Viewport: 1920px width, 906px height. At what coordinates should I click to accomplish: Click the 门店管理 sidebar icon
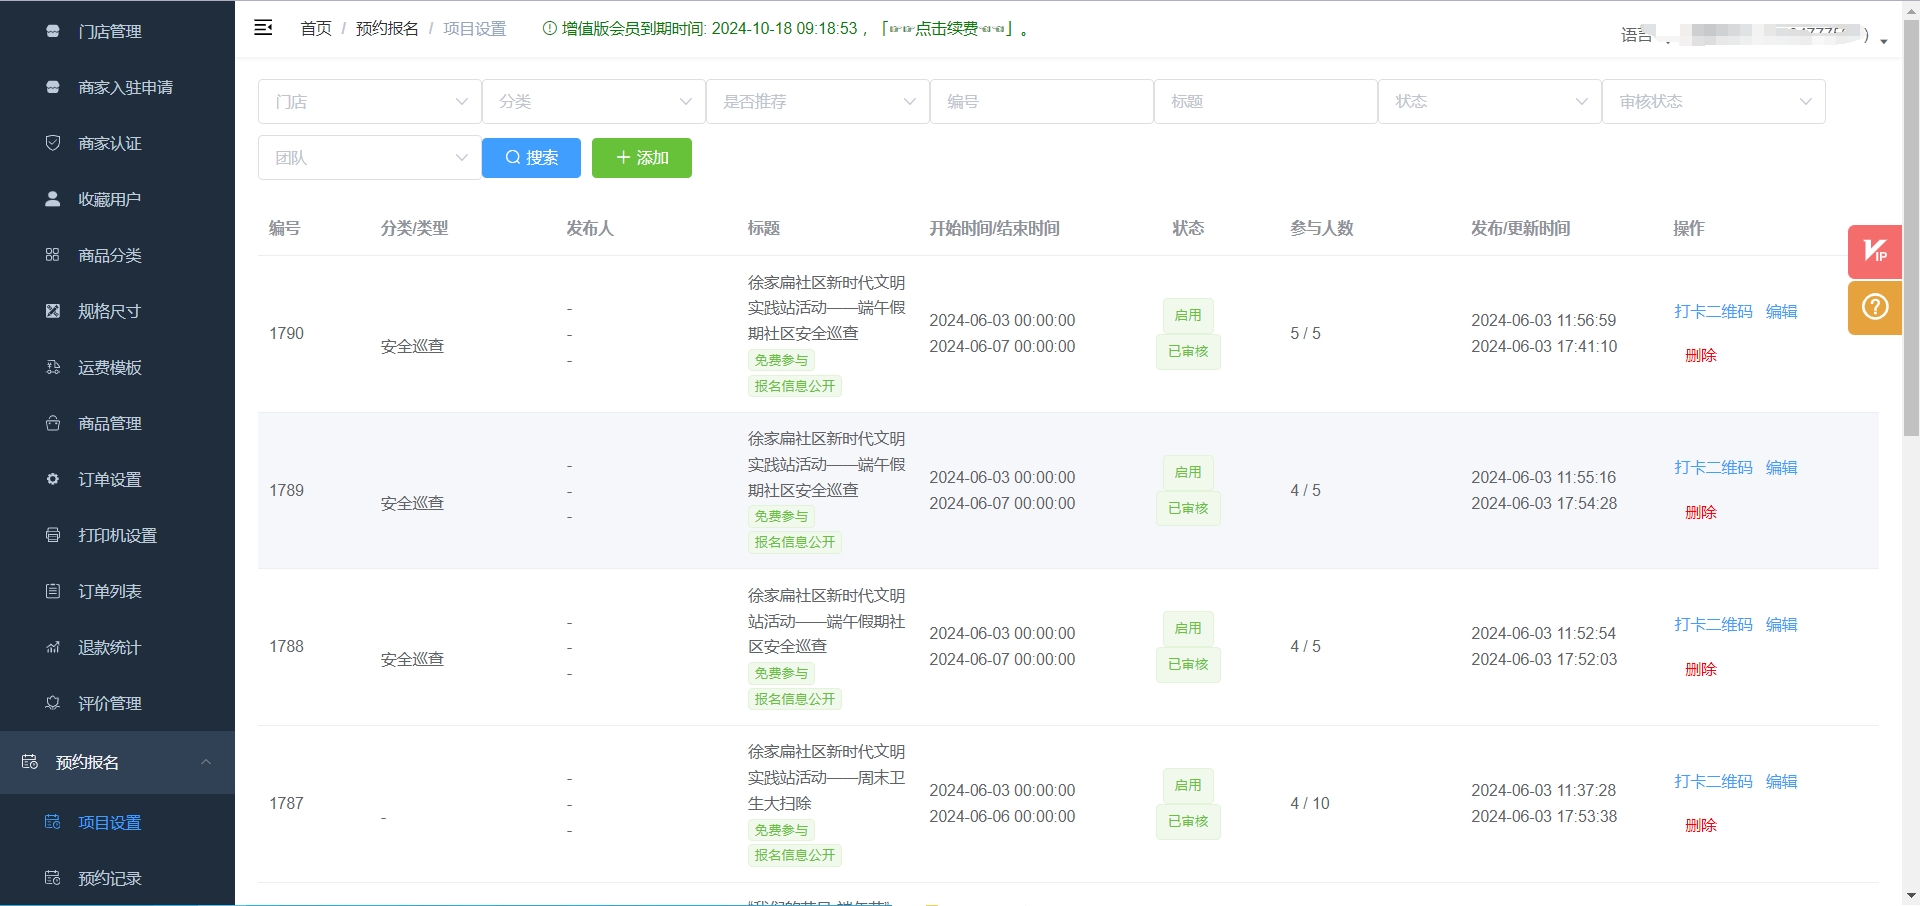click(x=53, y=31)
